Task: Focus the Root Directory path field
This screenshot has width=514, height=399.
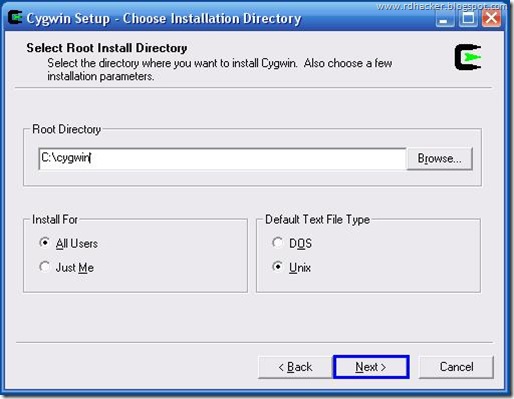Action: [x=222, y=159]
